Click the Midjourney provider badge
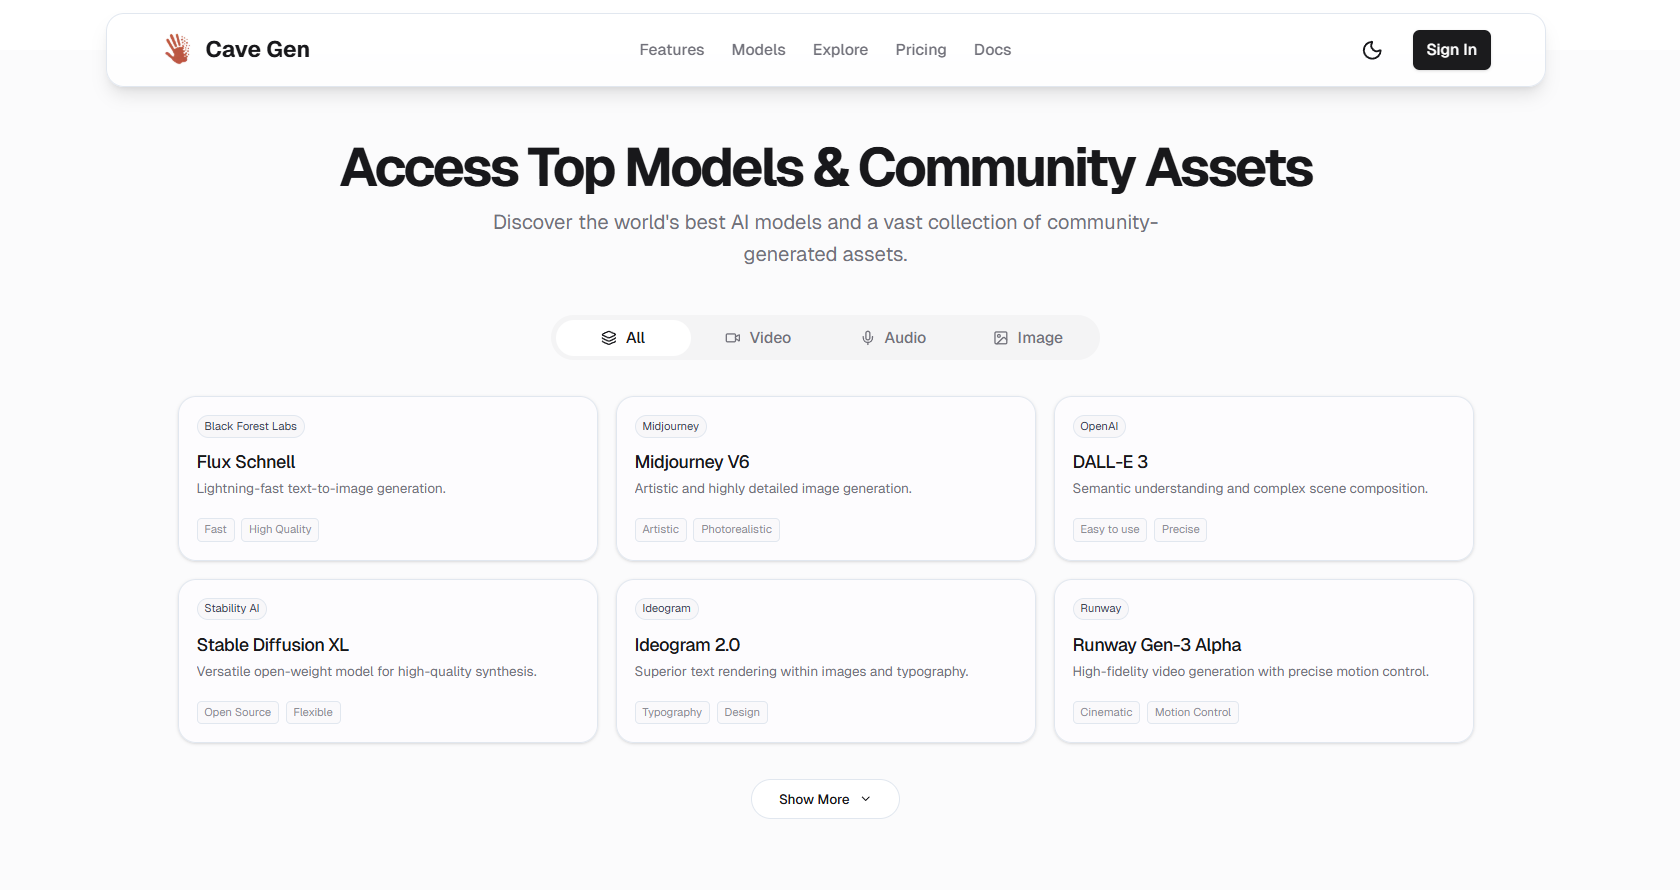This screenshot has height=890, width=1680. [671, 426]
